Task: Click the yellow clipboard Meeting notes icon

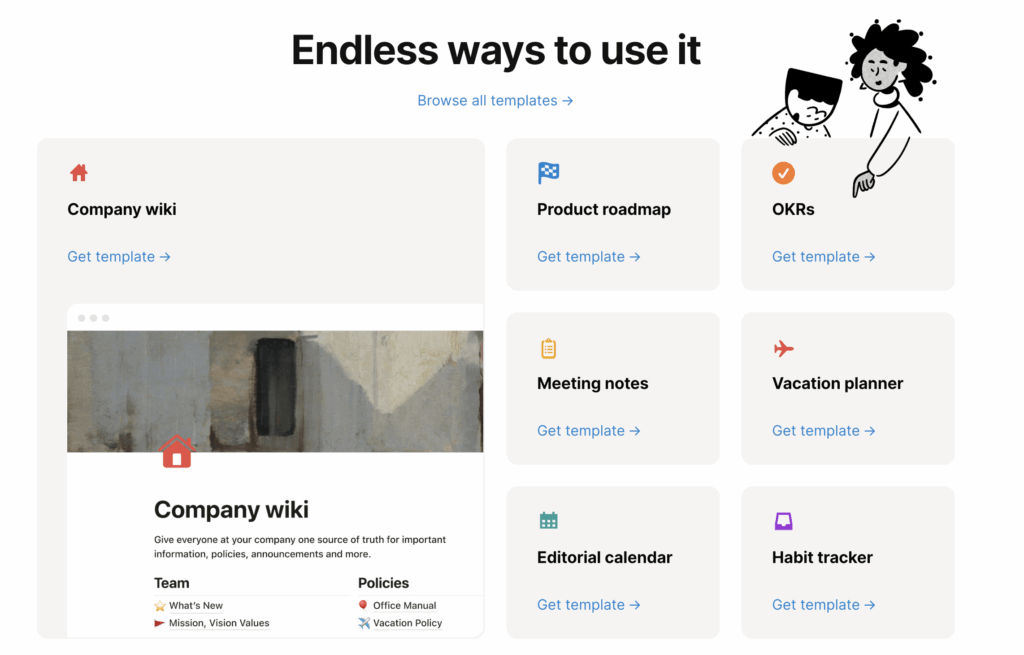Action: [x=548, y=348]
